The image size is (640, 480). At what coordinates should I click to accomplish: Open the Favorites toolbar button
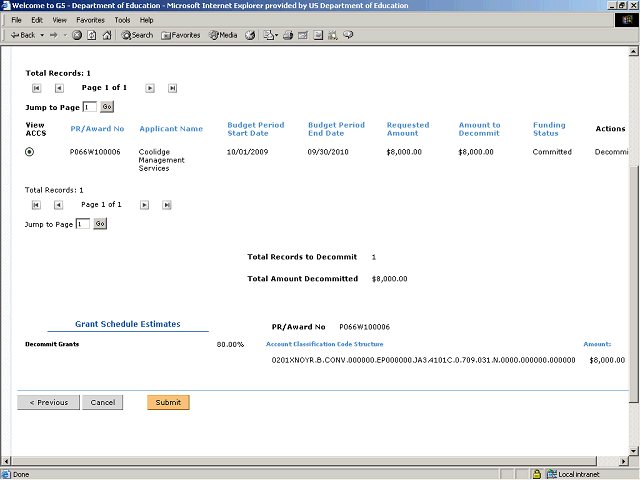point(180,35)
